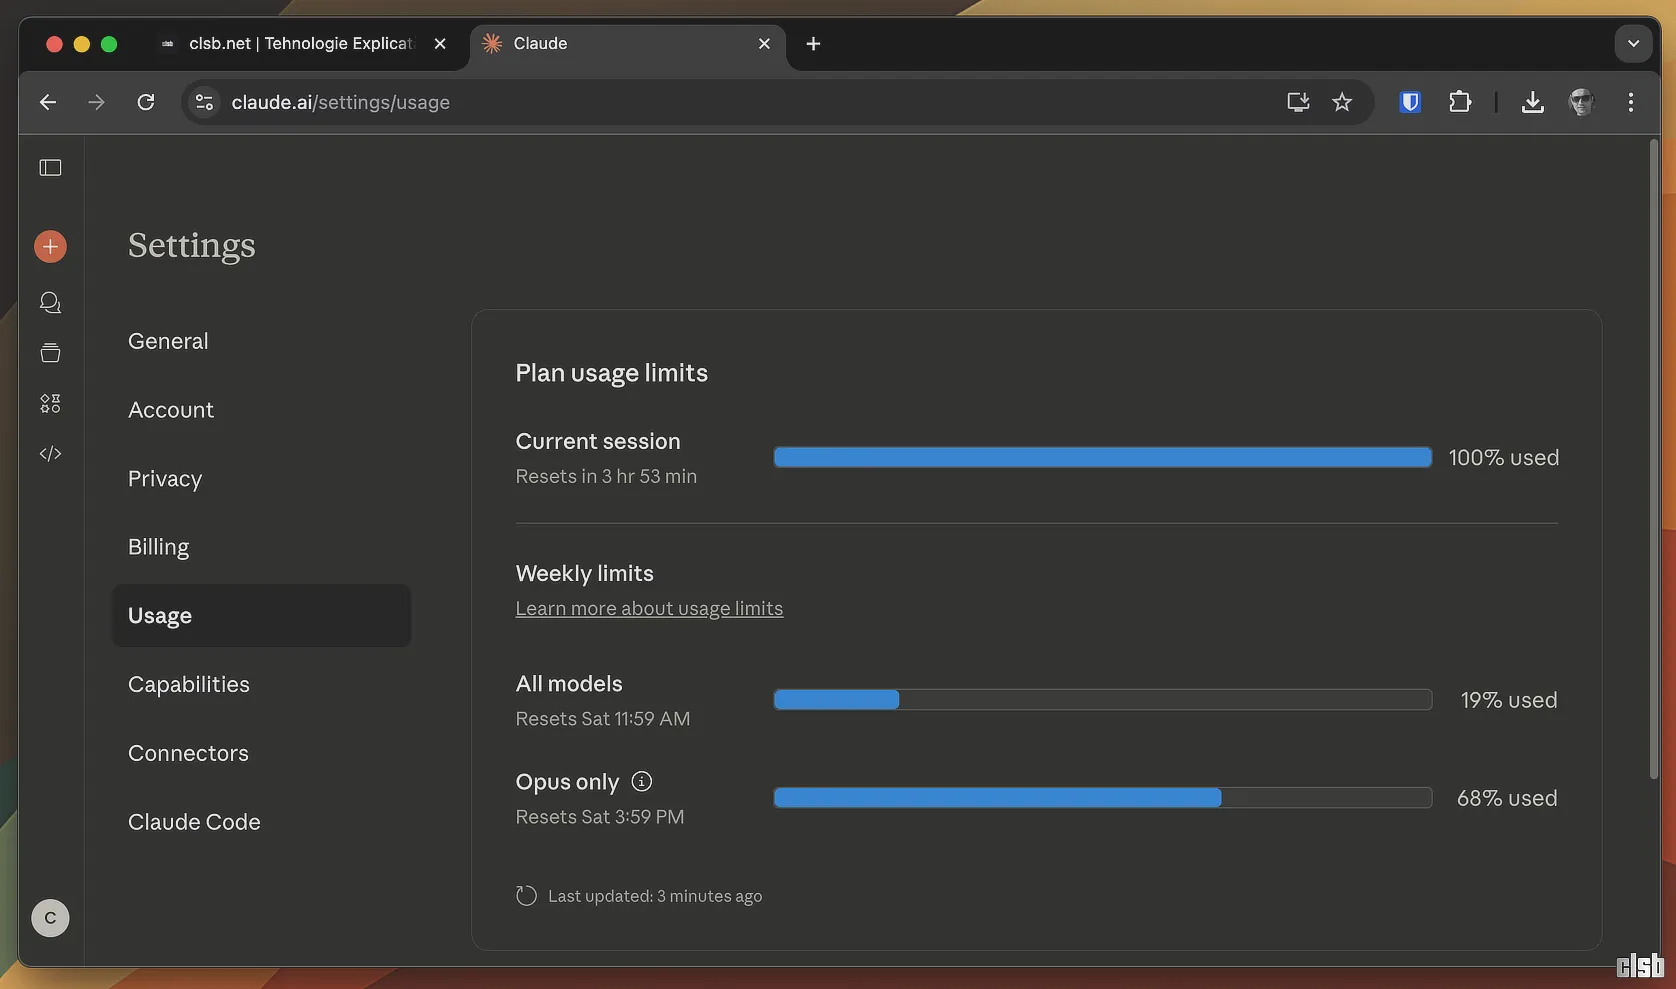Click the Opus only info icon
The image size is (1676, 989).
coord(642,782)
